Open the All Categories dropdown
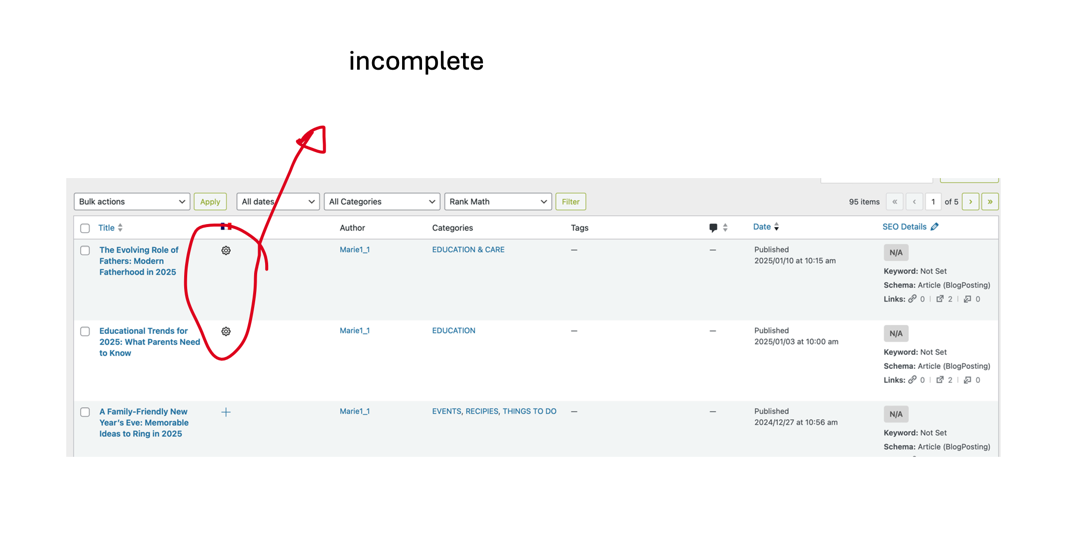1068x536 pixels. pos(382,202)
